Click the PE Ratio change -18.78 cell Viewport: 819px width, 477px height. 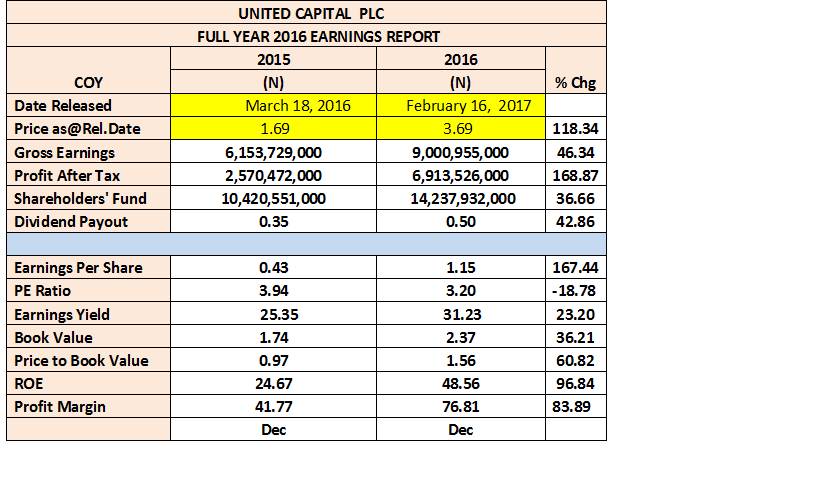[x=576, y=290]
